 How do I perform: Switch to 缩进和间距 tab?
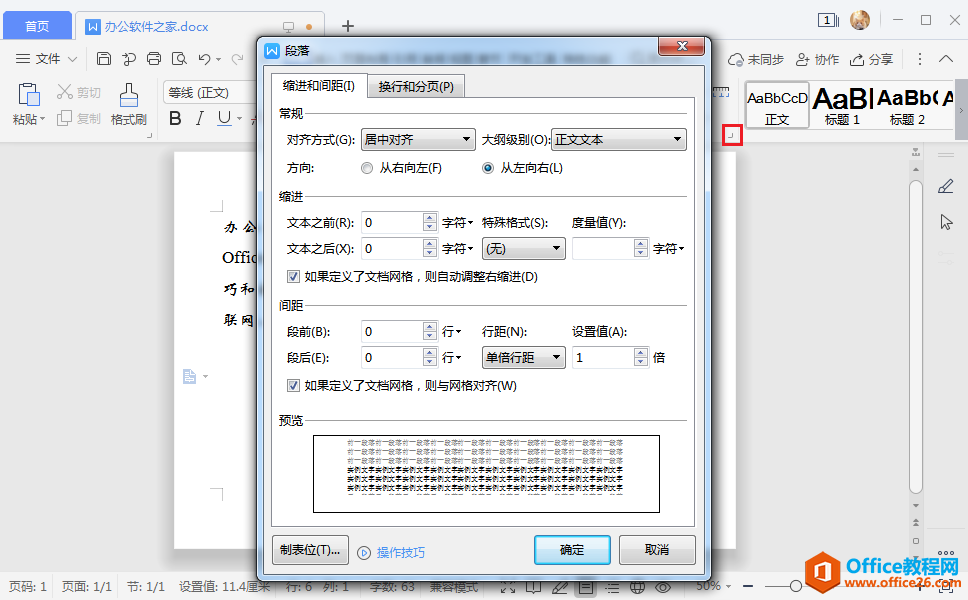(x=319, y=86)
